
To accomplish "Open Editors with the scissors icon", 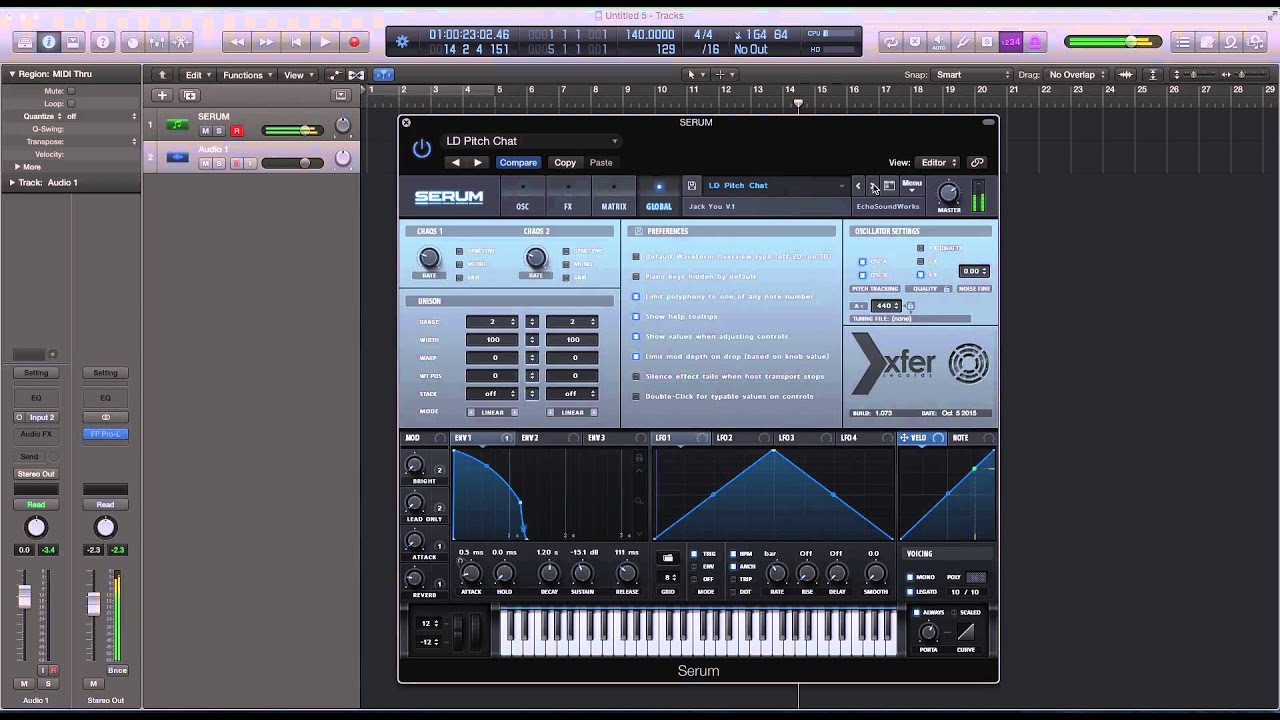I will [181, 42].
